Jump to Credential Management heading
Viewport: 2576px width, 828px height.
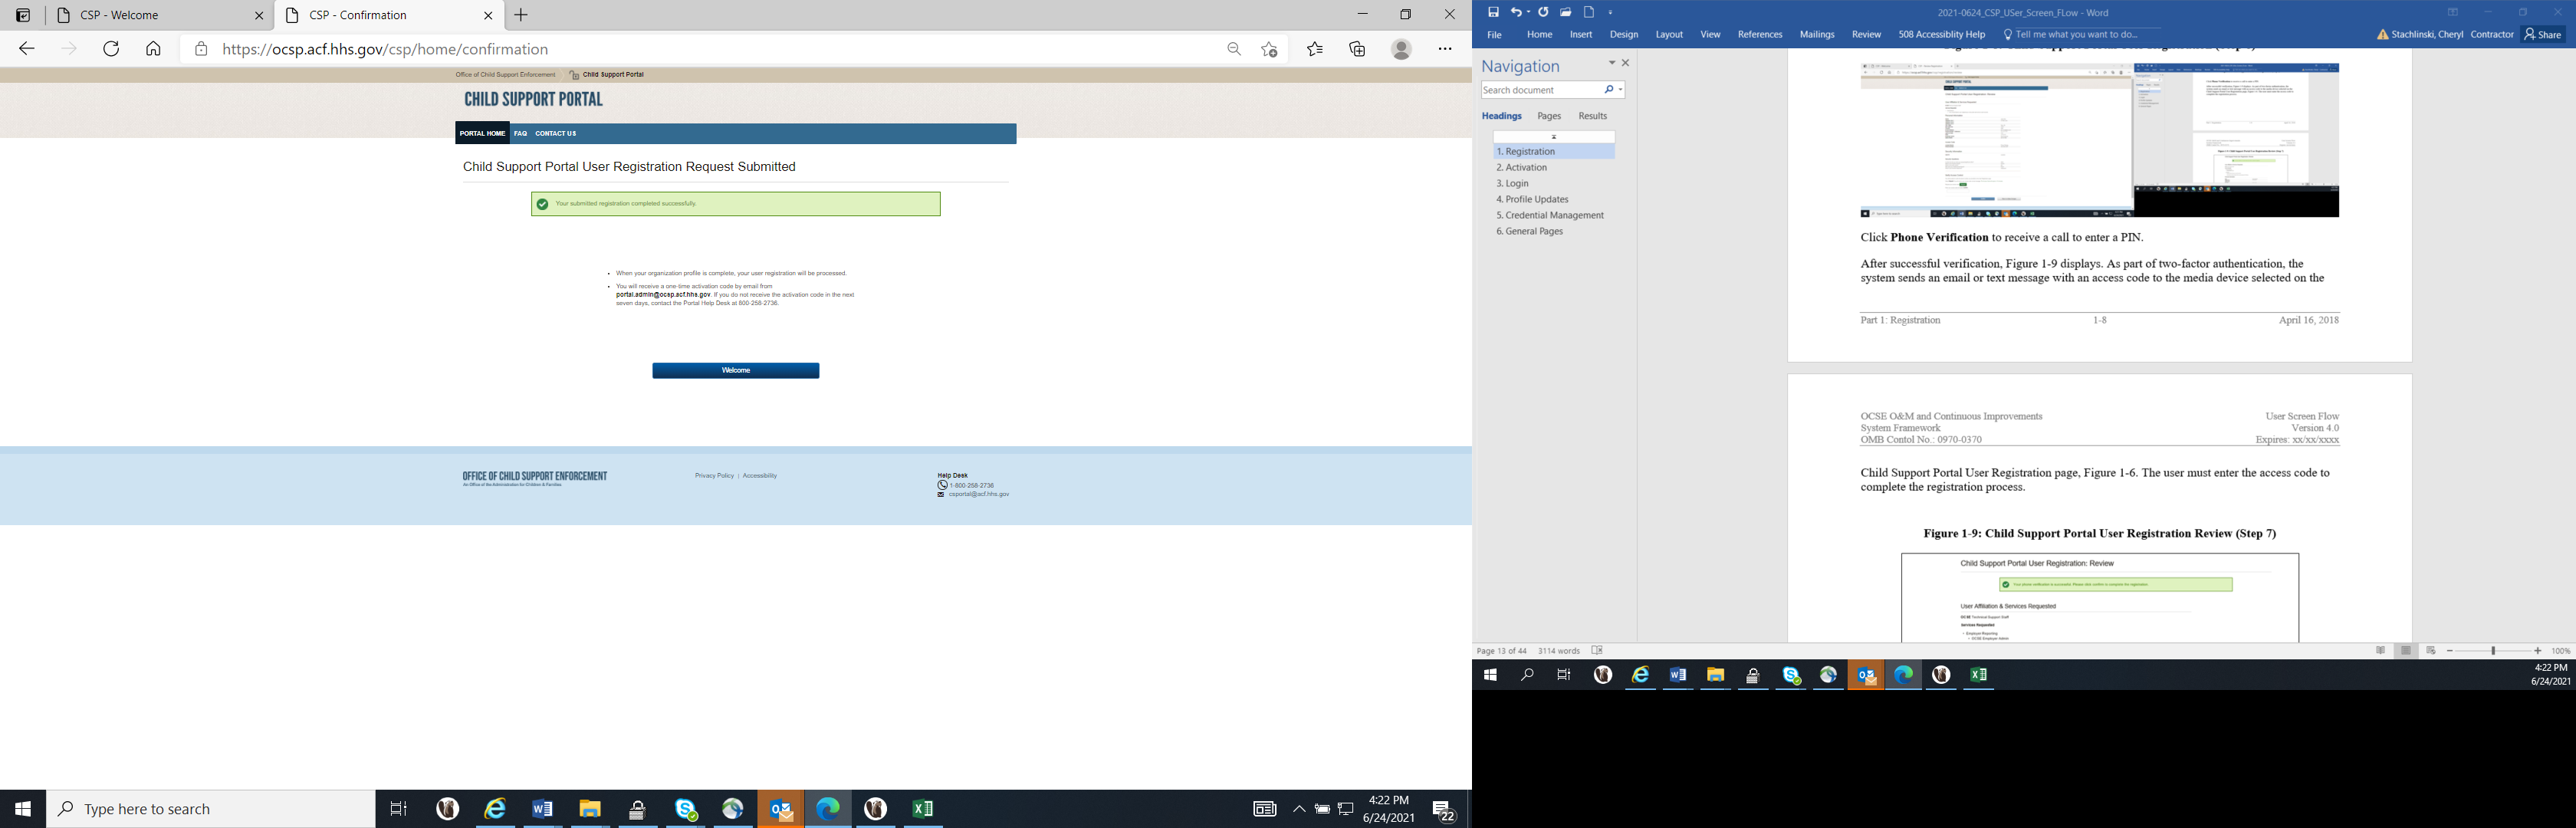pos(1549,215)
